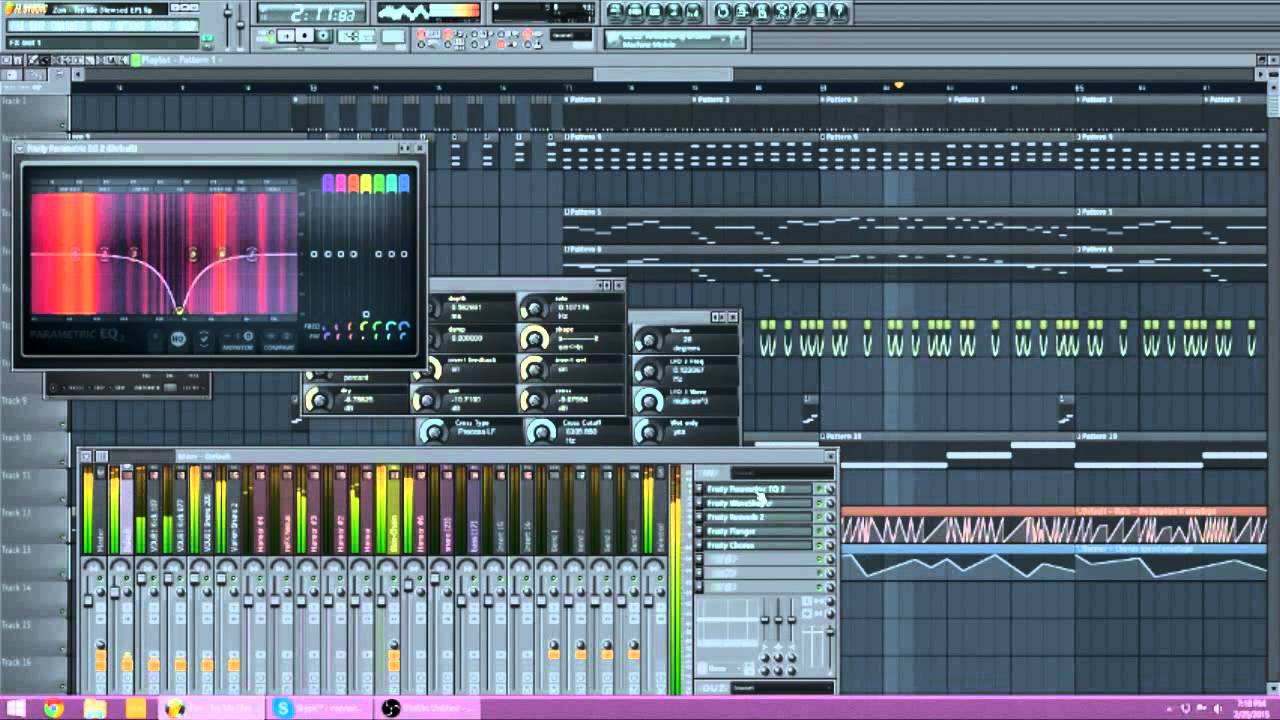The height and width of the screenshot is (720, 1280).
Task: Click the play button in the transport panel
Action: click(x=287, y=36)
